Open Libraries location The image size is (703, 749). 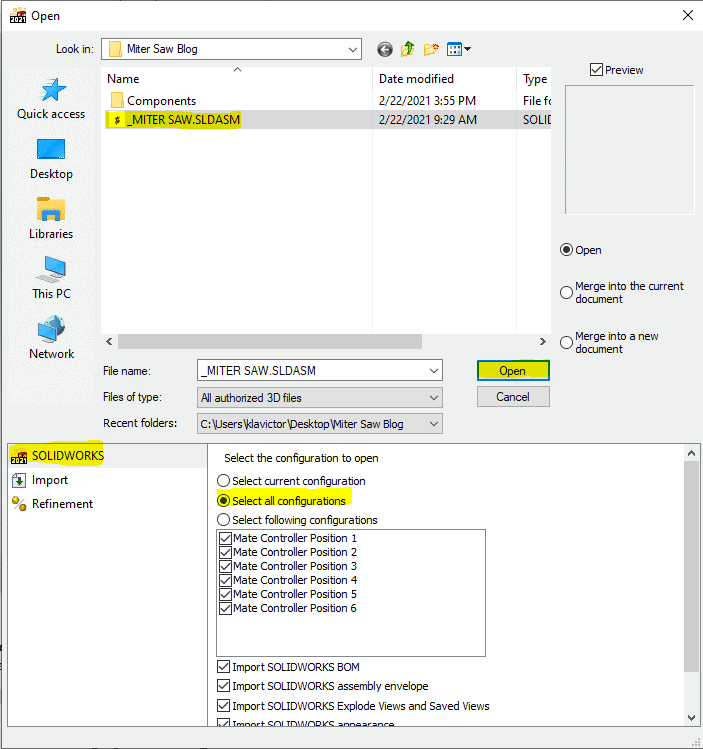click(x=51, y=219)
